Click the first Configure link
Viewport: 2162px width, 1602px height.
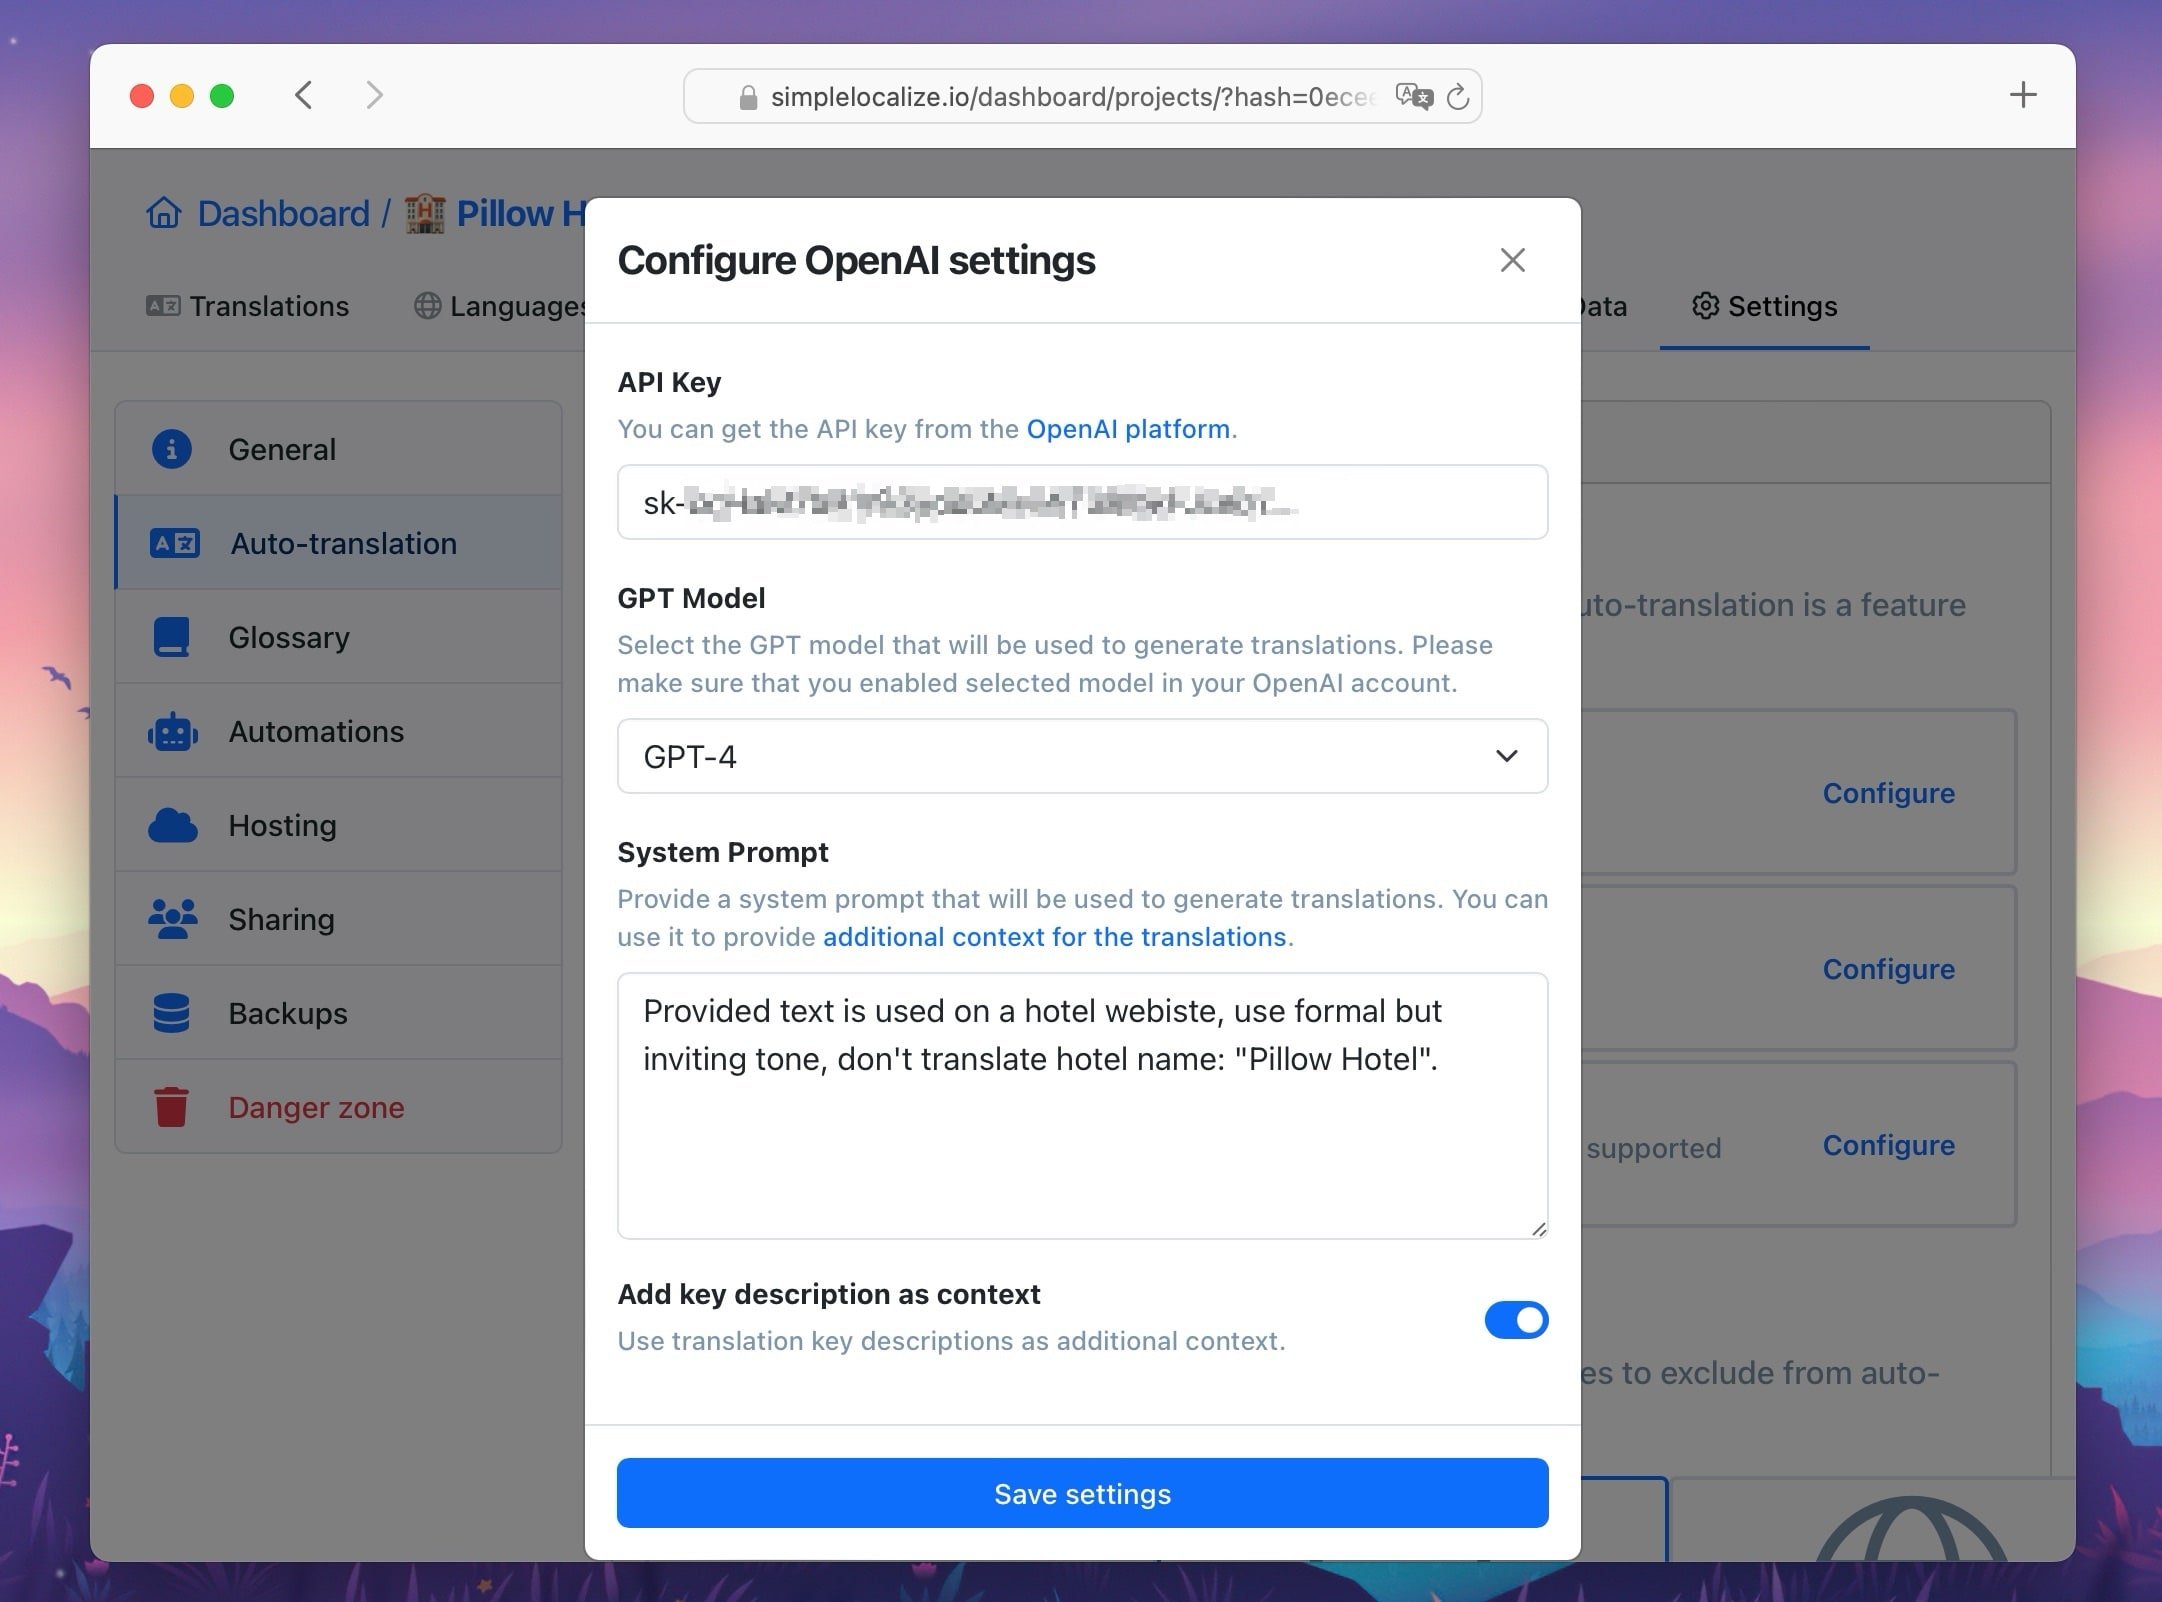[1888, 793]
